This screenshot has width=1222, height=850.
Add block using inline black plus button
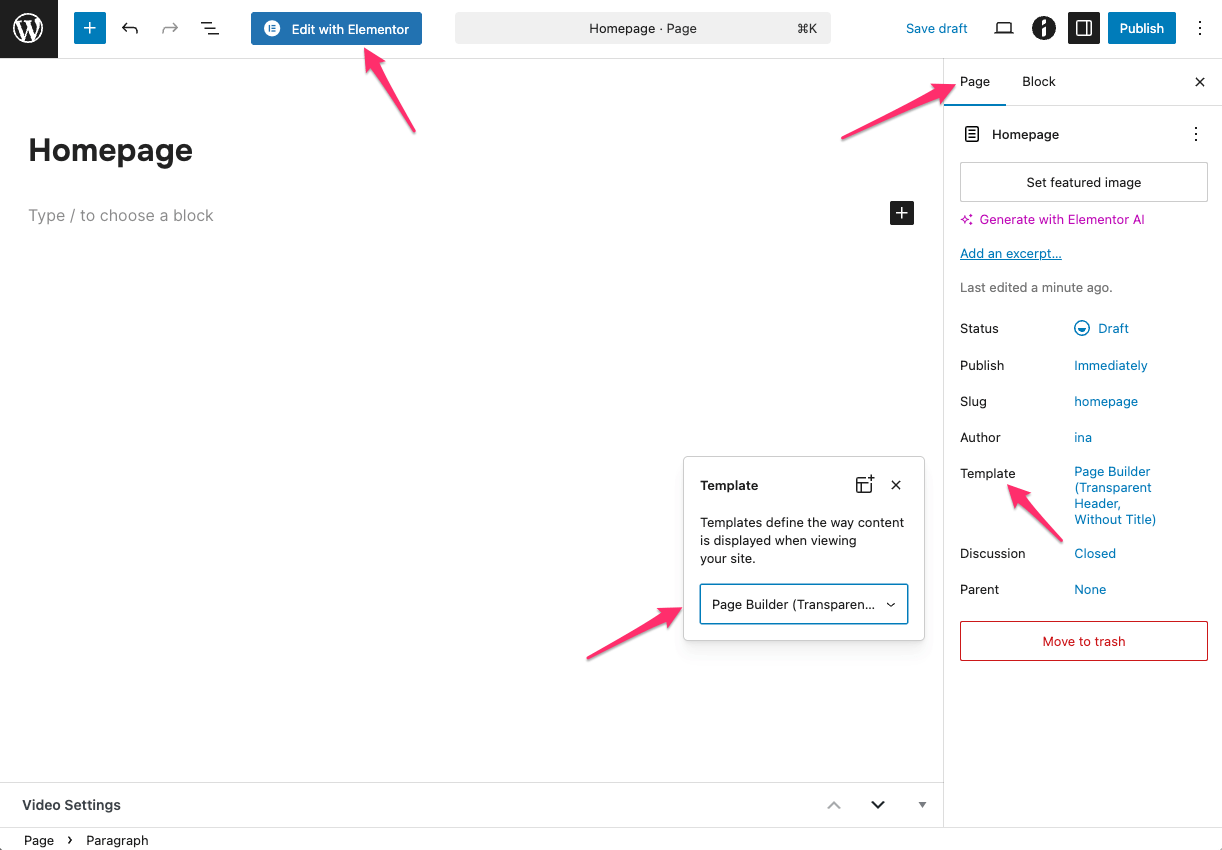coord(902,213)
